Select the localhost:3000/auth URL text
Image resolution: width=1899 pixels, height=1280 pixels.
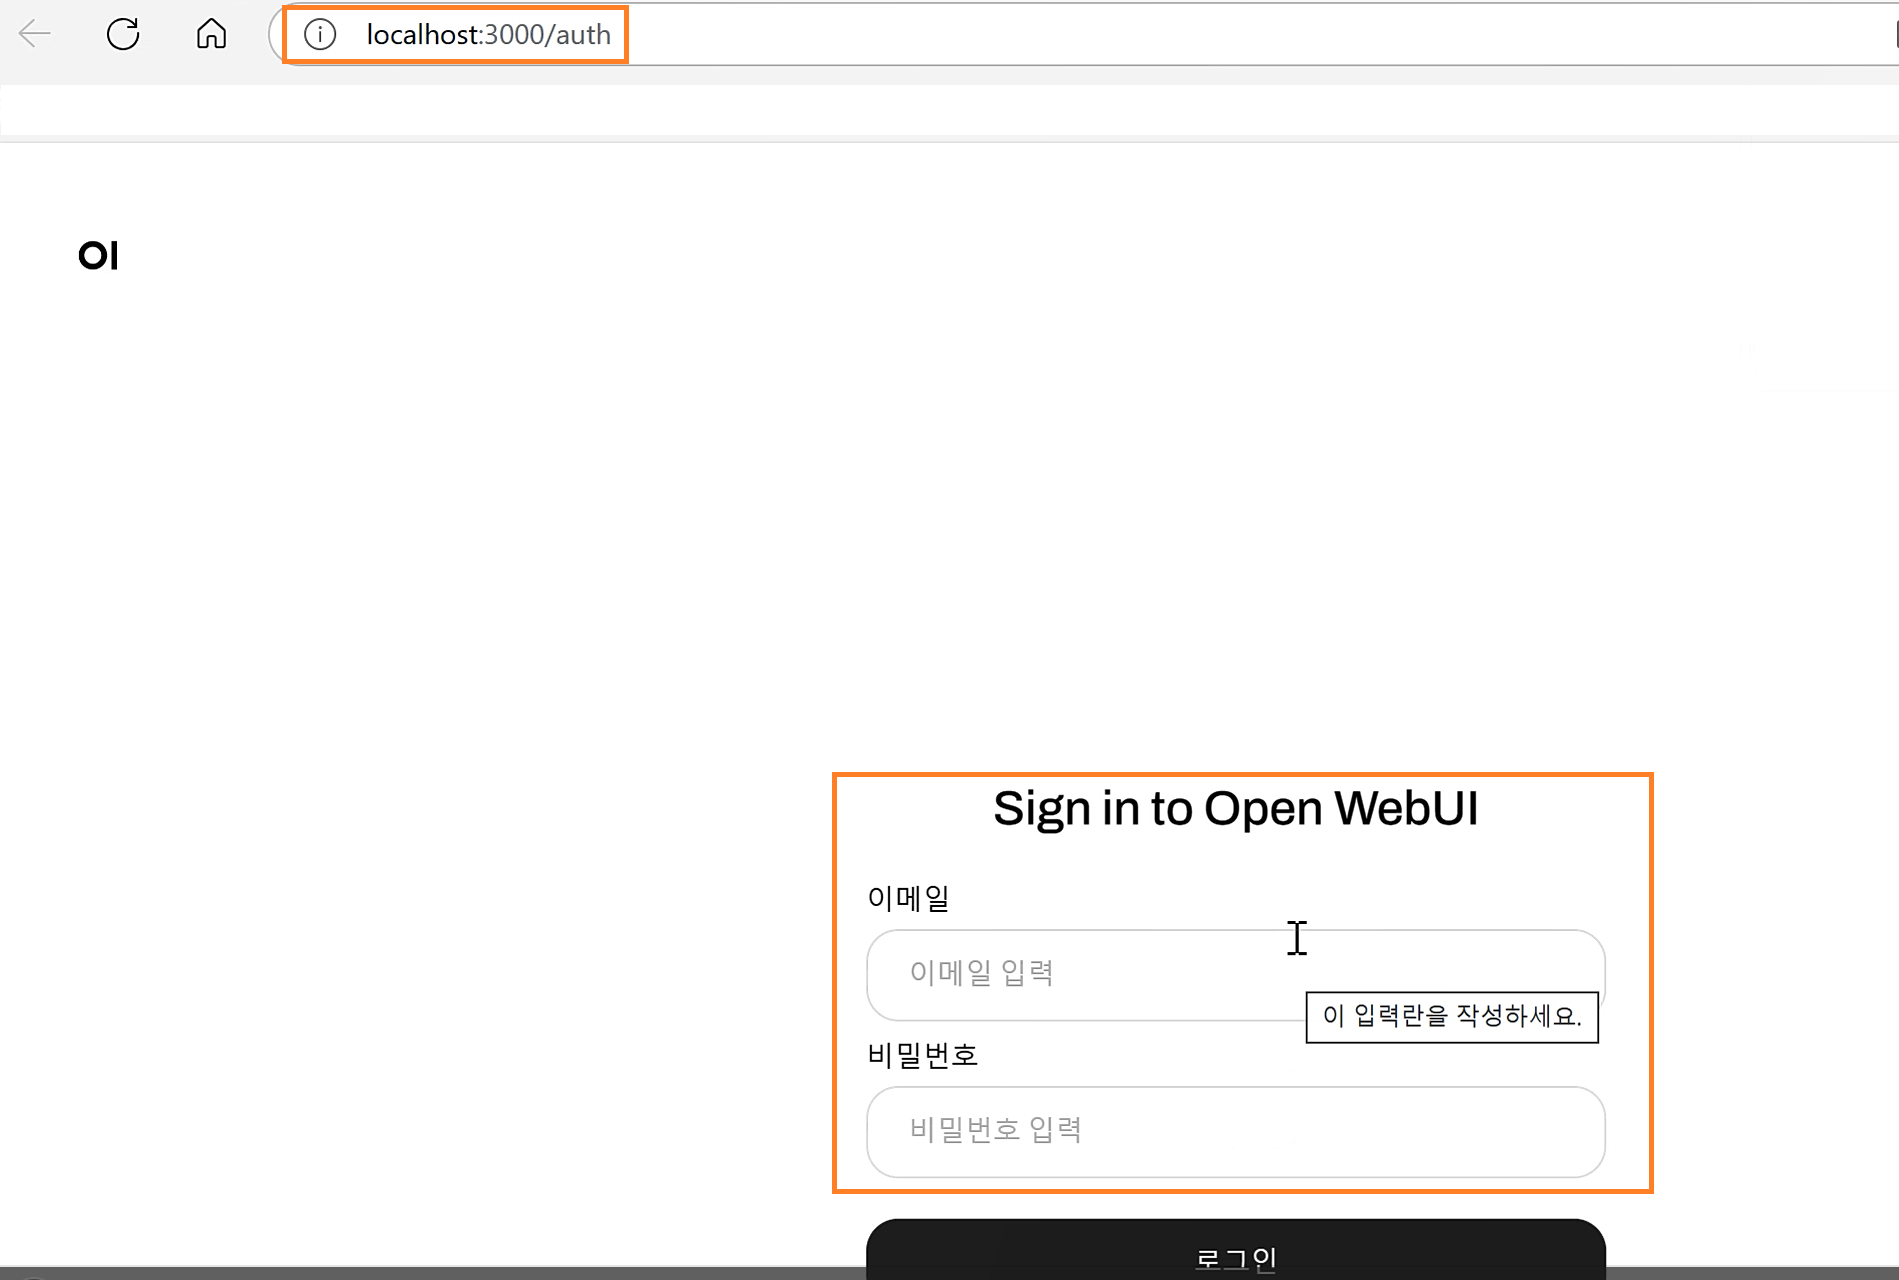[x=488, y=35]
